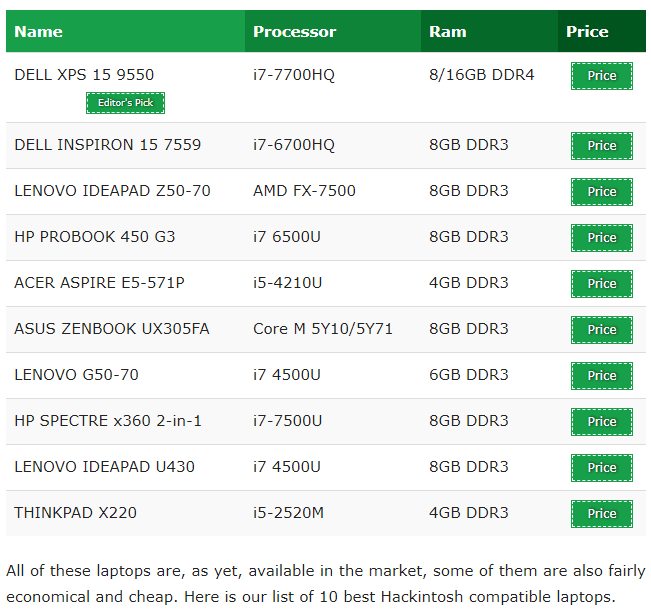Select the DELL XPS 15 9550 name
This screenshot has height=614, width=651.
point(84,75)
